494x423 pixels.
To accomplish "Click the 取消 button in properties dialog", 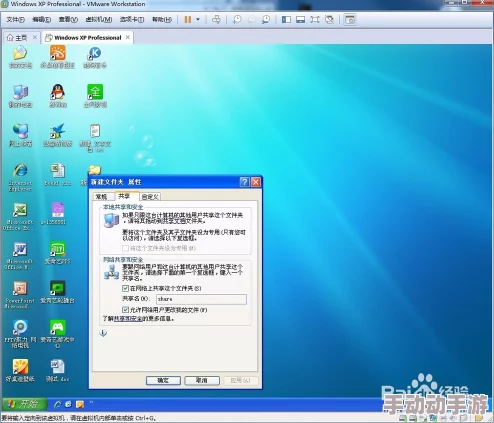I will (202, 380).
